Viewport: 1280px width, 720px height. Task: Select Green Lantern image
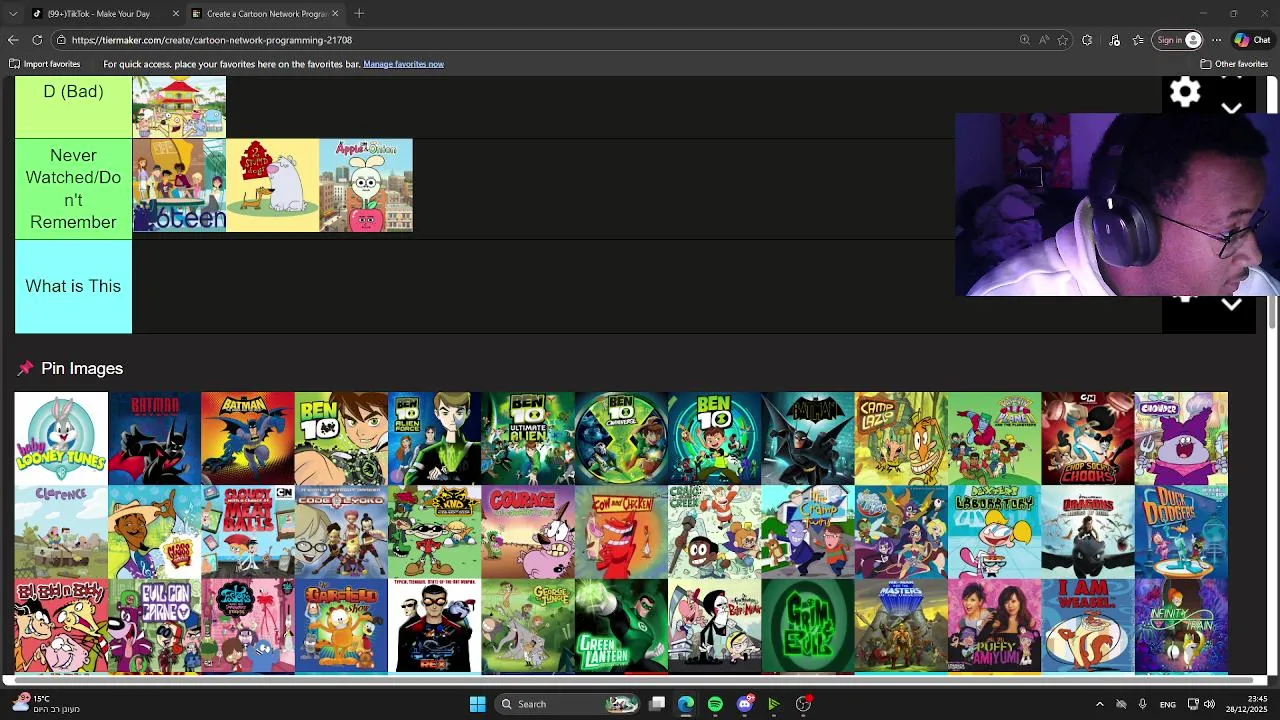click(621, 625)
